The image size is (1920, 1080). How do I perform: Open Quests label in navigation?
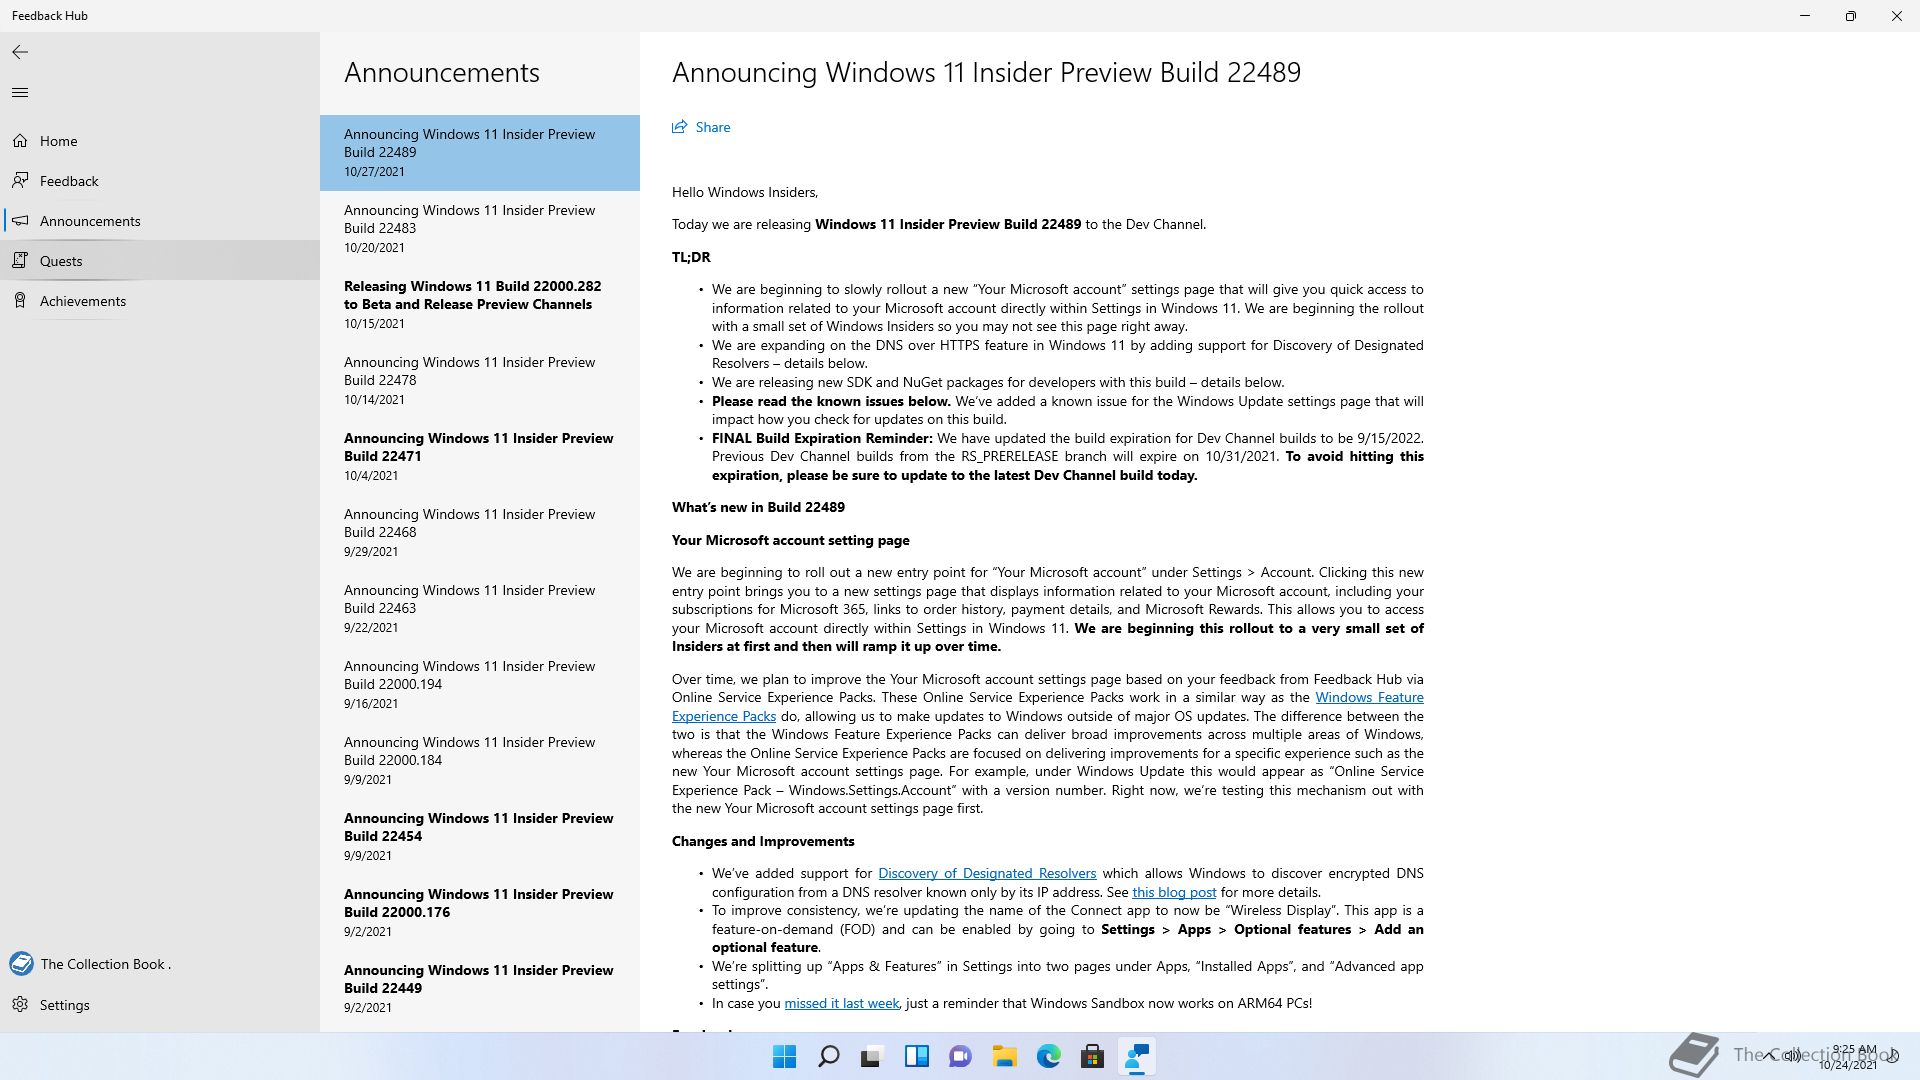point(61,261)
